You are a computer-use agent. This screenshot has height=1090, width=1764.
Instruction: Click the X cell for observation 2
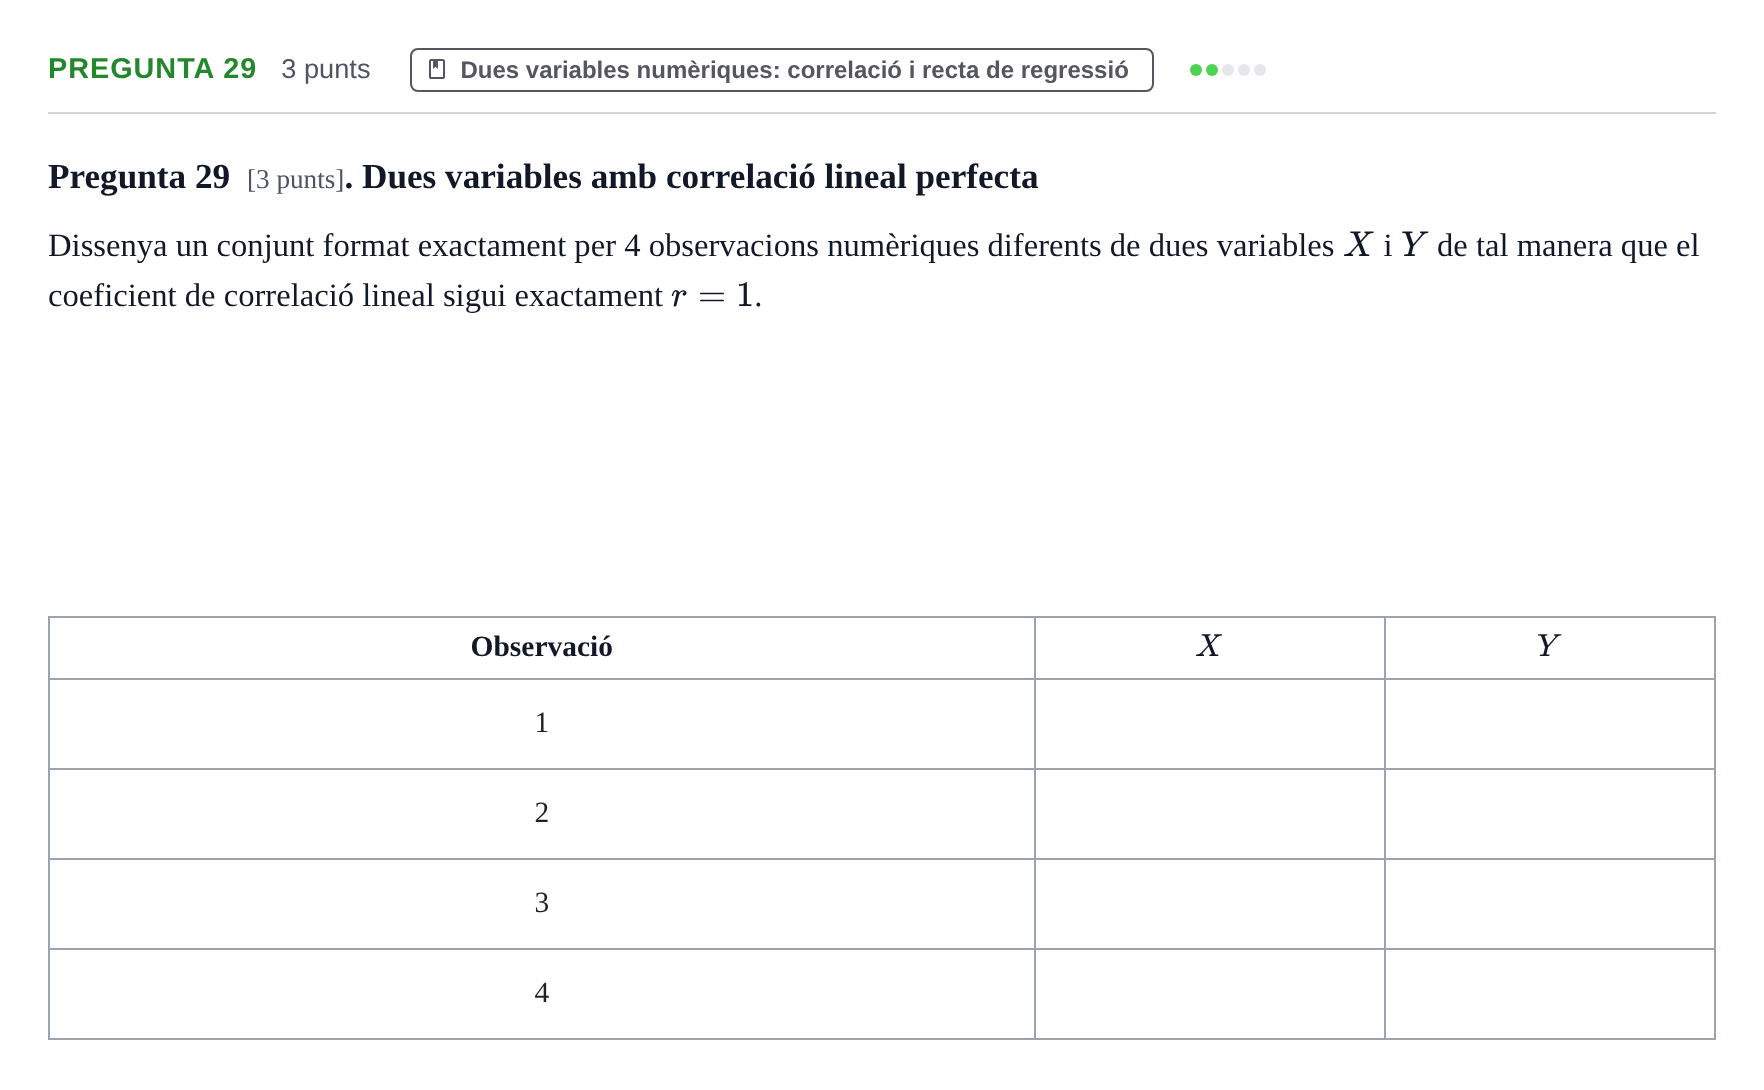(1210, 814)
